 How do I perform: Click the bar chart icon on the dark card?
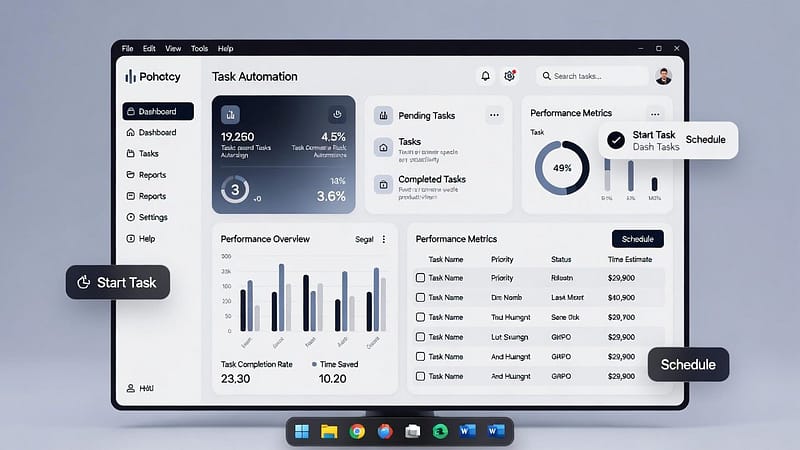(x=230, y=115)
